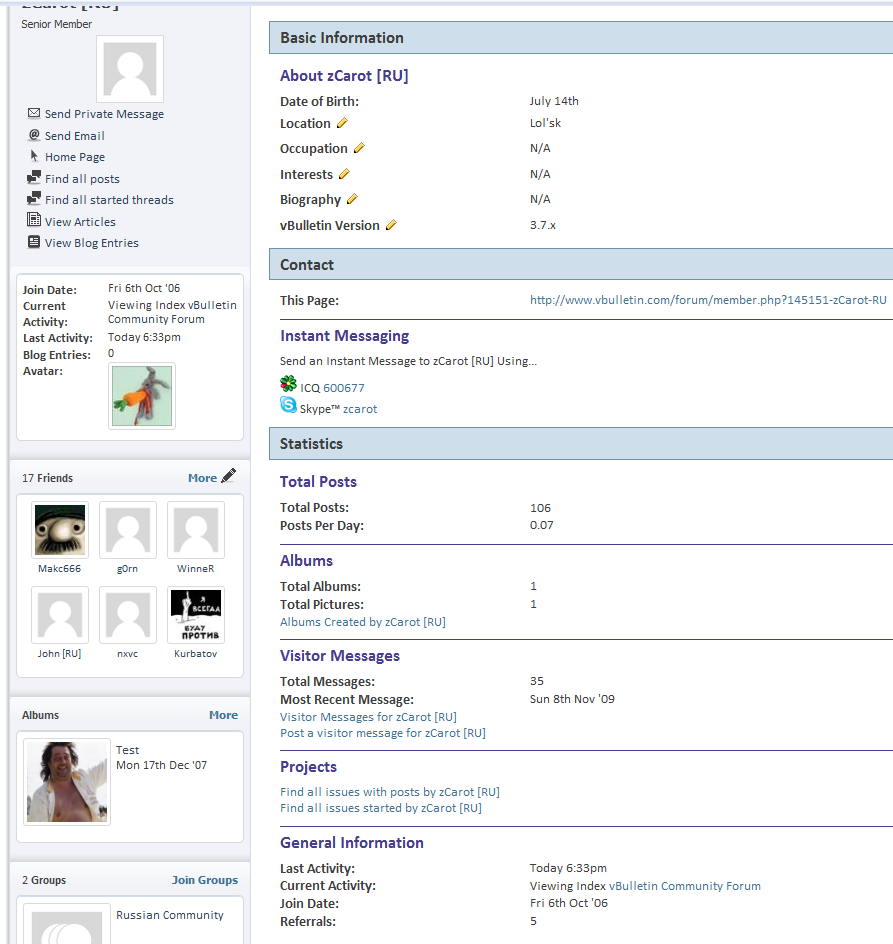Post a visitor message for zCarot [RU]
Viewport: 893px width, 944px height.
coord(382,733)
